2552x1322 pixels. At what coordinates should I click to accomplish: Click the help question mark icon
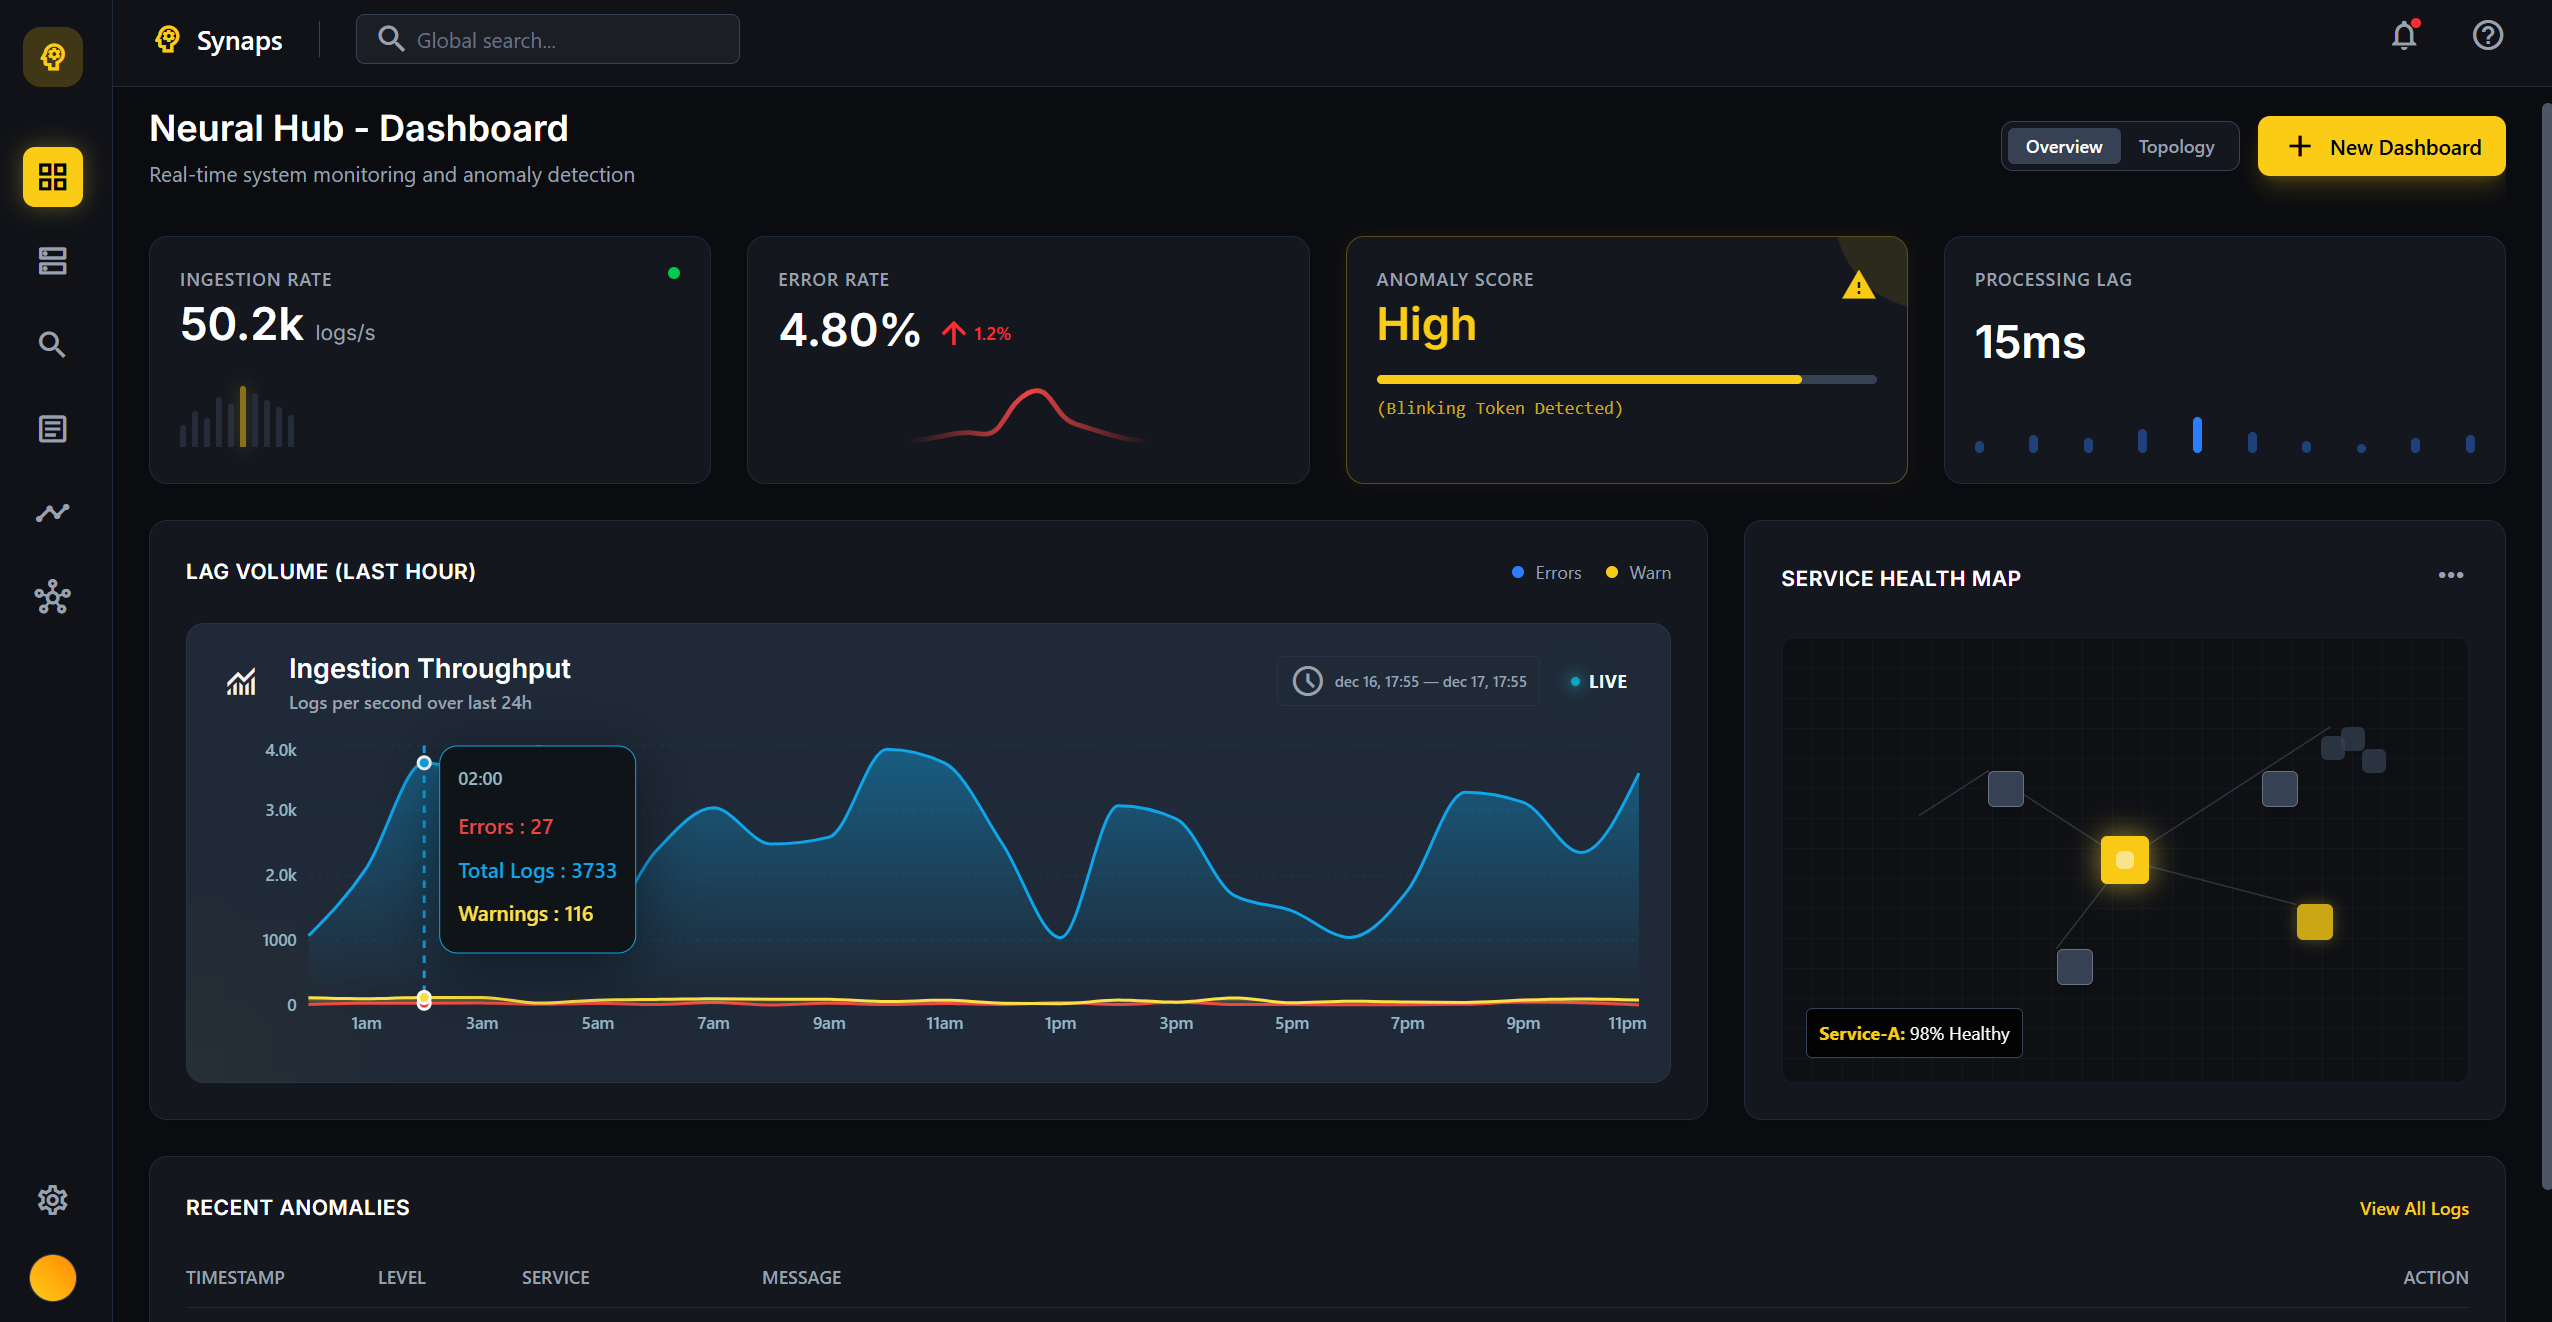click(2487, 36)
